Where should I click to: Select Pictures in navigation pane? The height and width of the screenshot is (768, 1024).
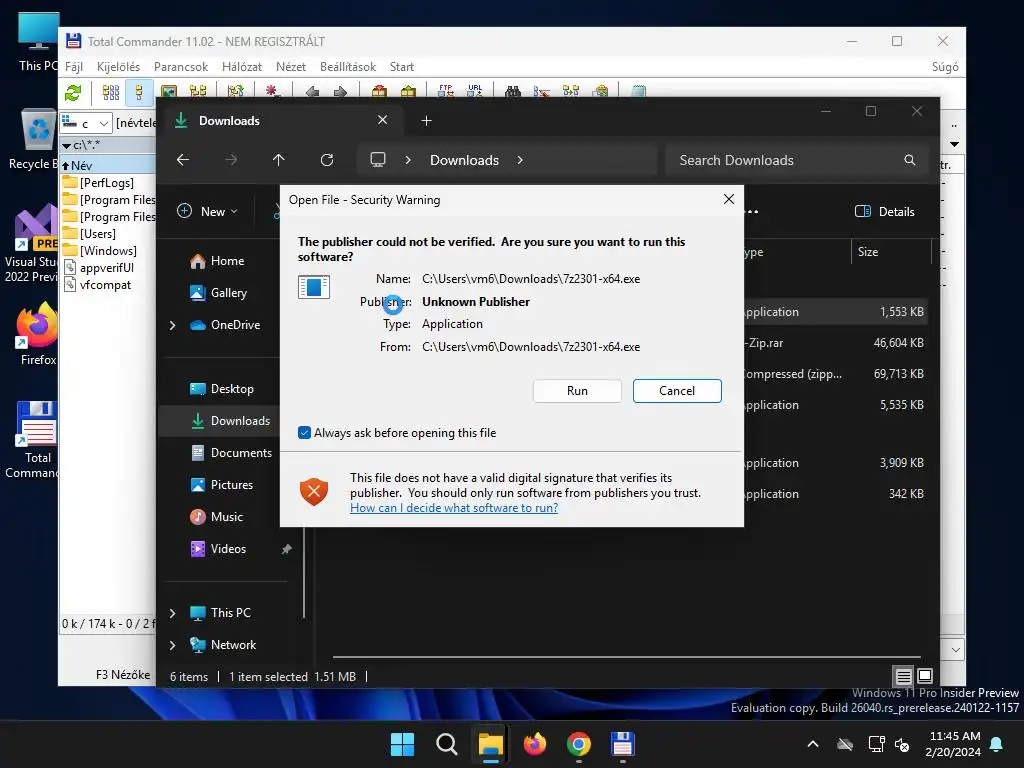(x=231, y=485)
